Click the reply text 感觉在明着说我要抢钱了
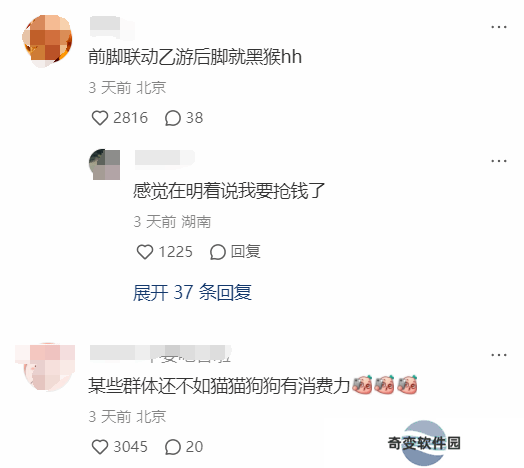 [x=229, y=191]
